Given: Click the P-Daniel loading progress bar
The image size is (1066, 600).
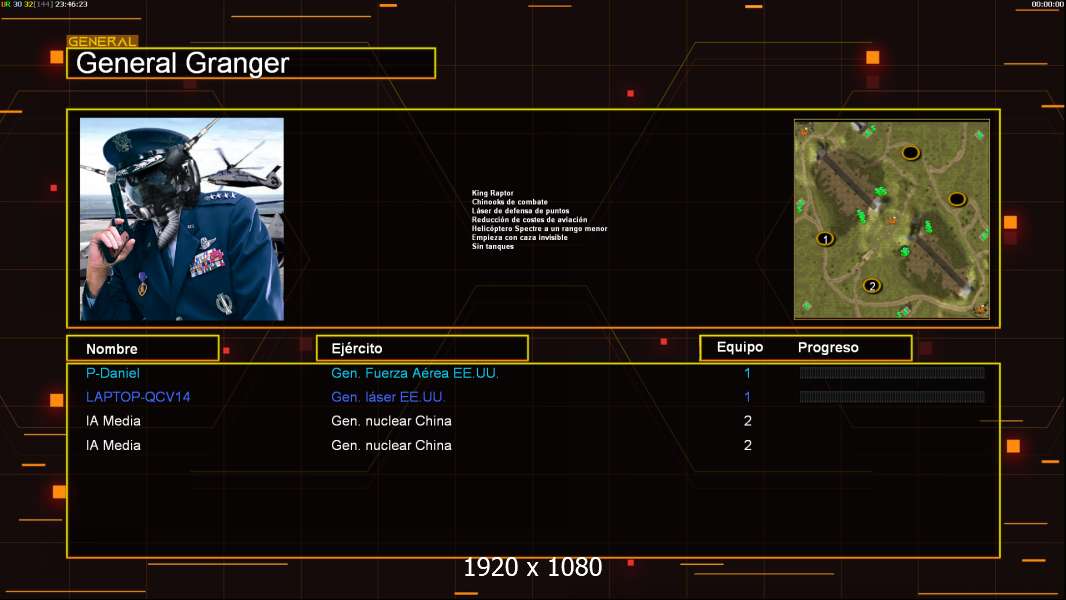Looking at the screenshot, I should (x=892, y=372).
